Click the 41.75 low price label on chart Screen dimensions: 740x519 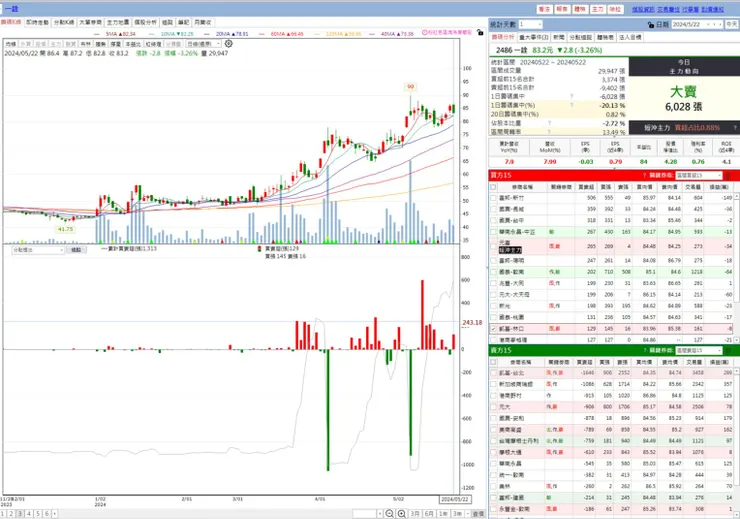(66, 229)
